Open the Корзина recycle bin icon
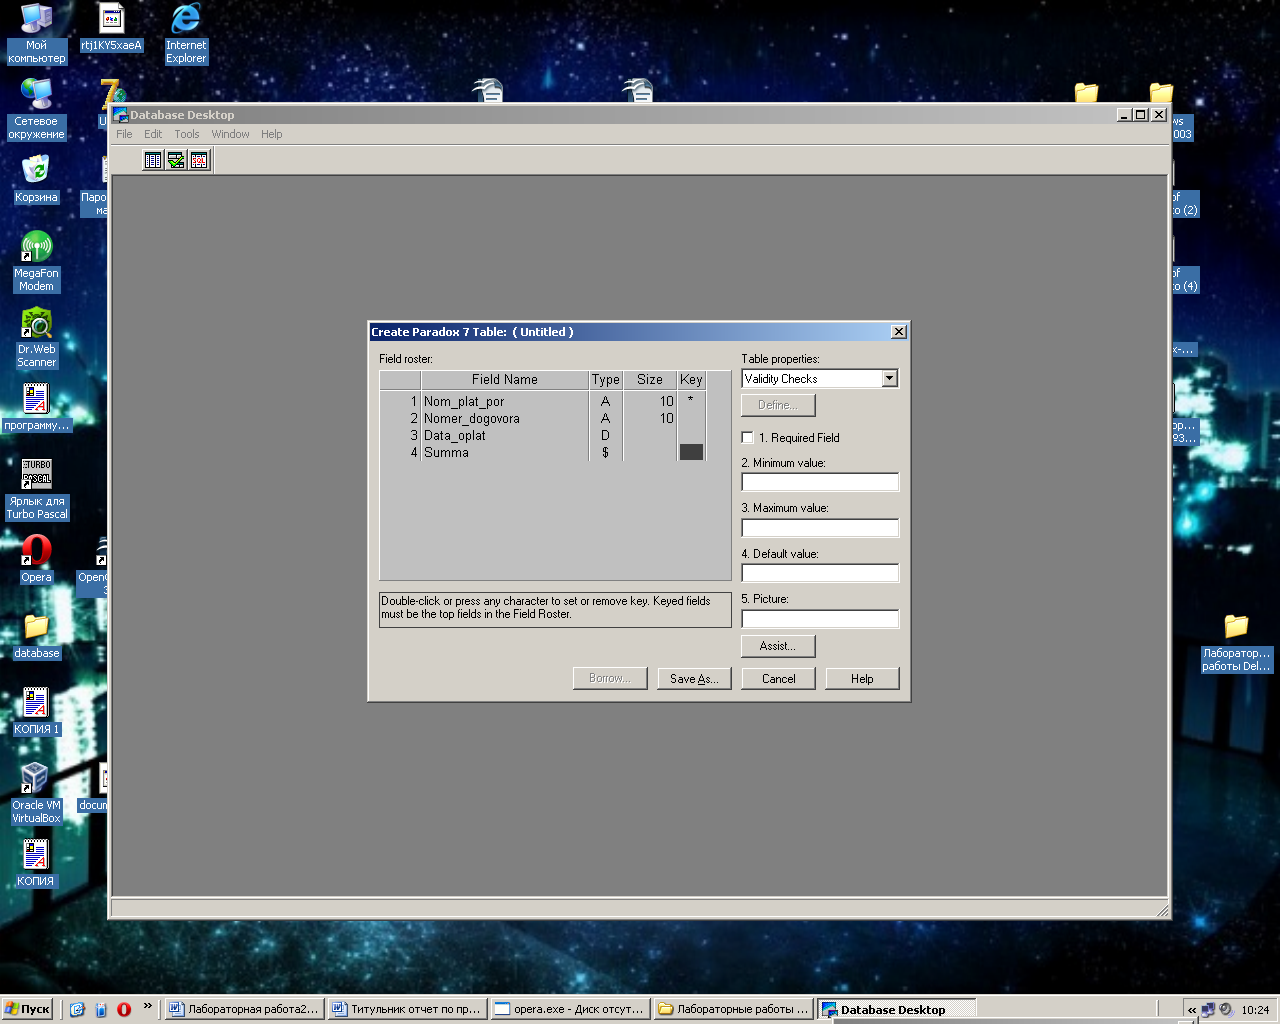This screenshot has width=1280, height=1024. click(x=36, y=179)
